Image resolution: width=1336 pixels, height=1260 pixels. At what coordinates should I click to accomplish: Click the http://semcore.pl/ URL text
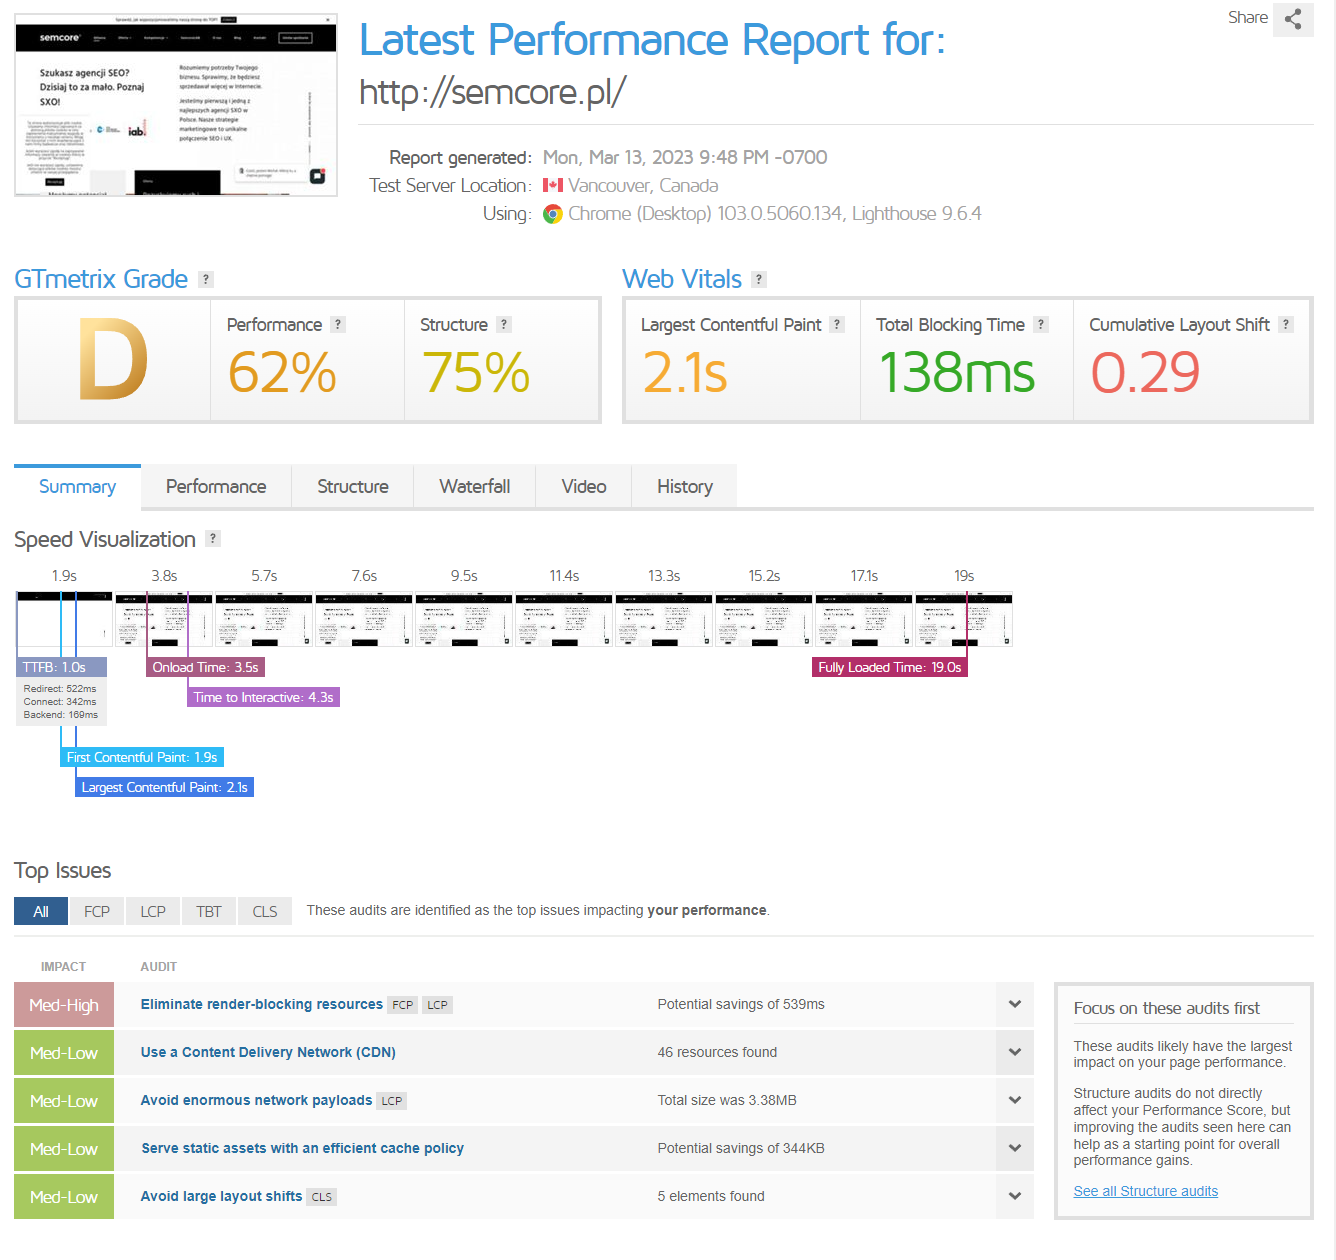(x=492, y=92)
